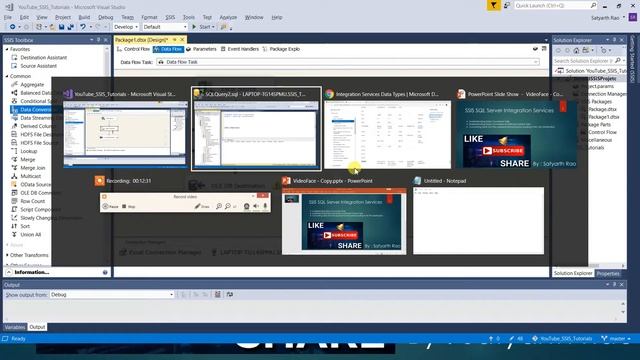Click the user account avatar icon
This screenshot has width=640, height=360.
tap(633, 17)
